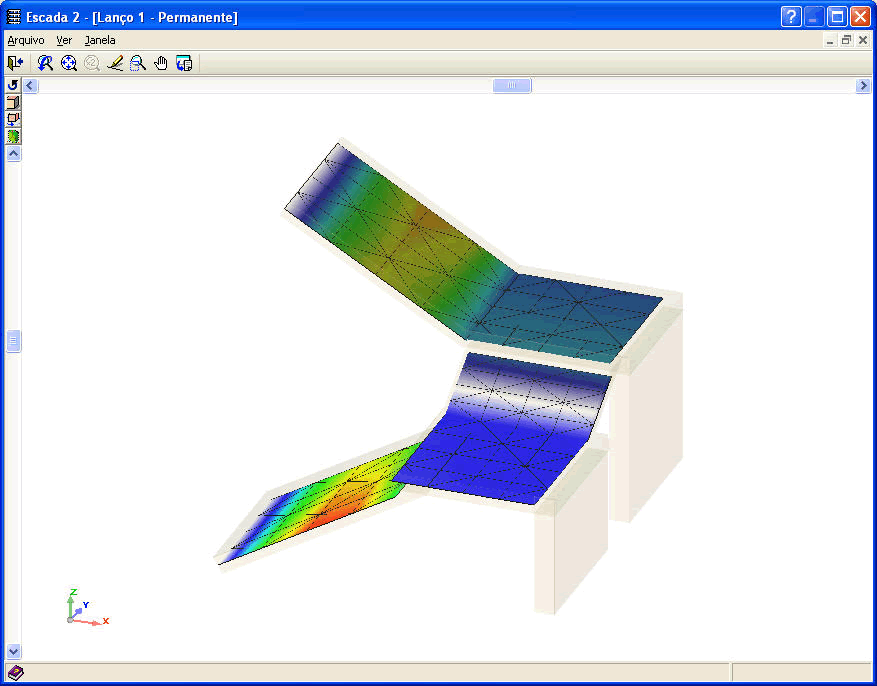Click left arrow of horizontal rotation bar
877x686 pixels.
30,86
